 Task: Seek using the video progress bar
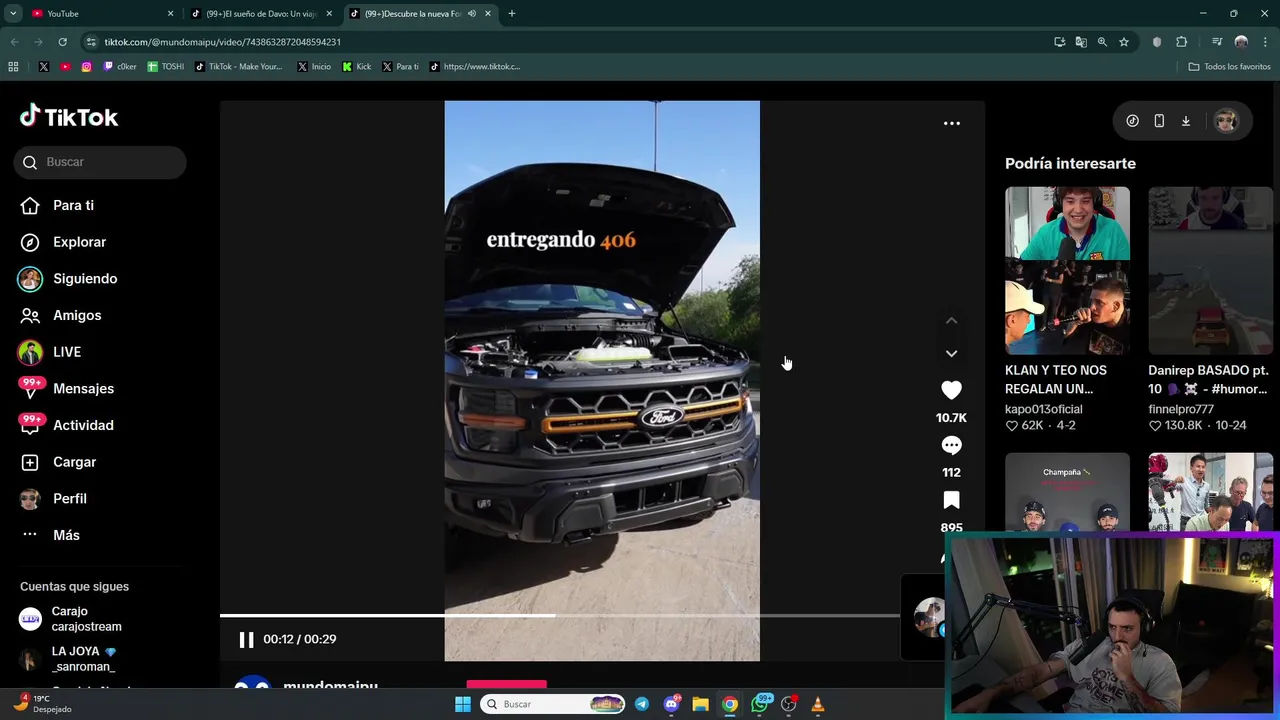pos(560,615)
